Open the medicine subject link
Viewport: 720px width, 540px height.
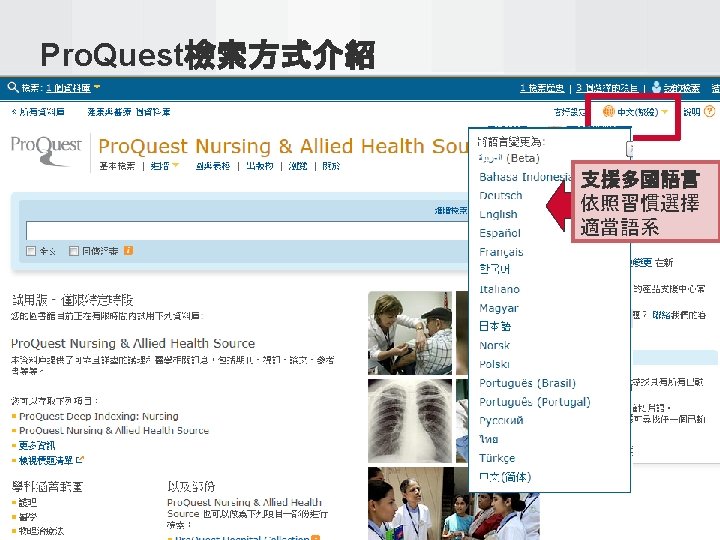pyautogui.click(x=28, y=517)
